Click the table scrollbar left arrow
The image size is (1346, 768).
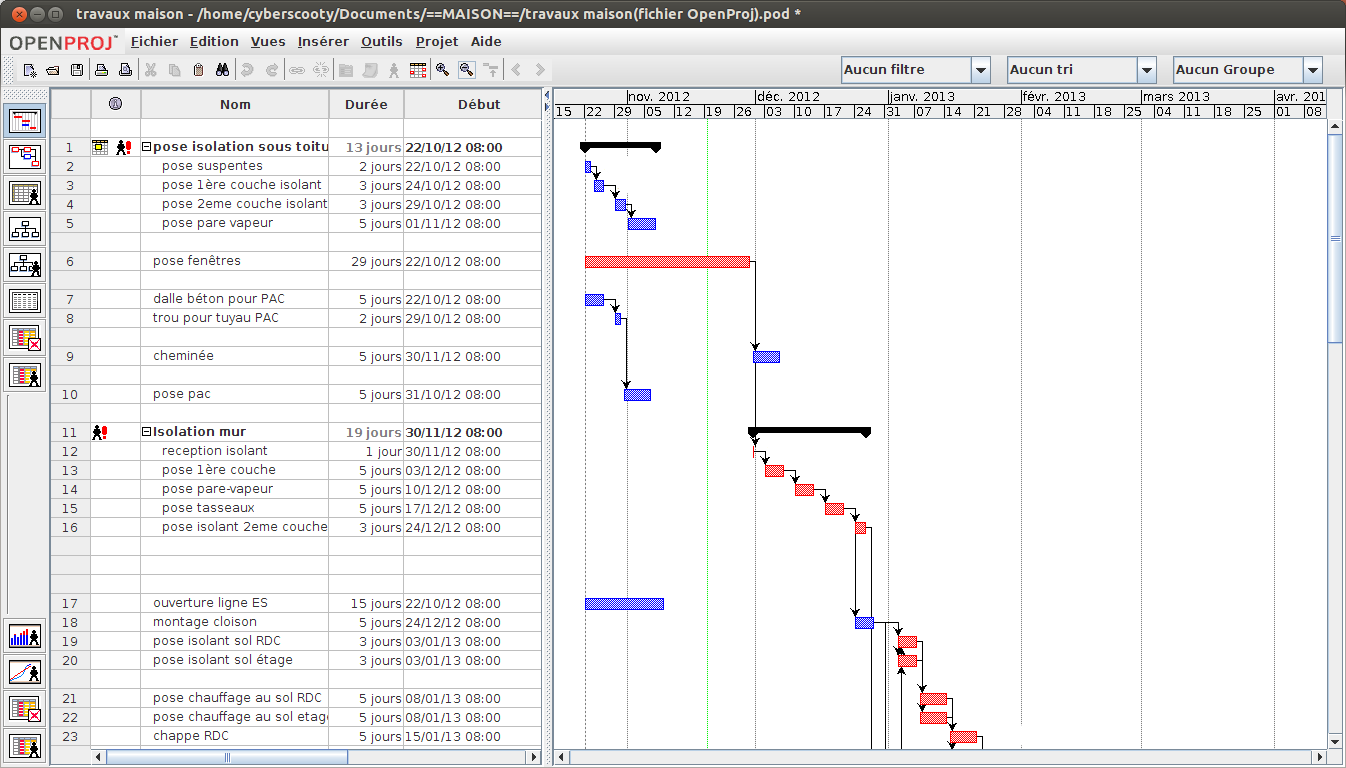[98, 757]
